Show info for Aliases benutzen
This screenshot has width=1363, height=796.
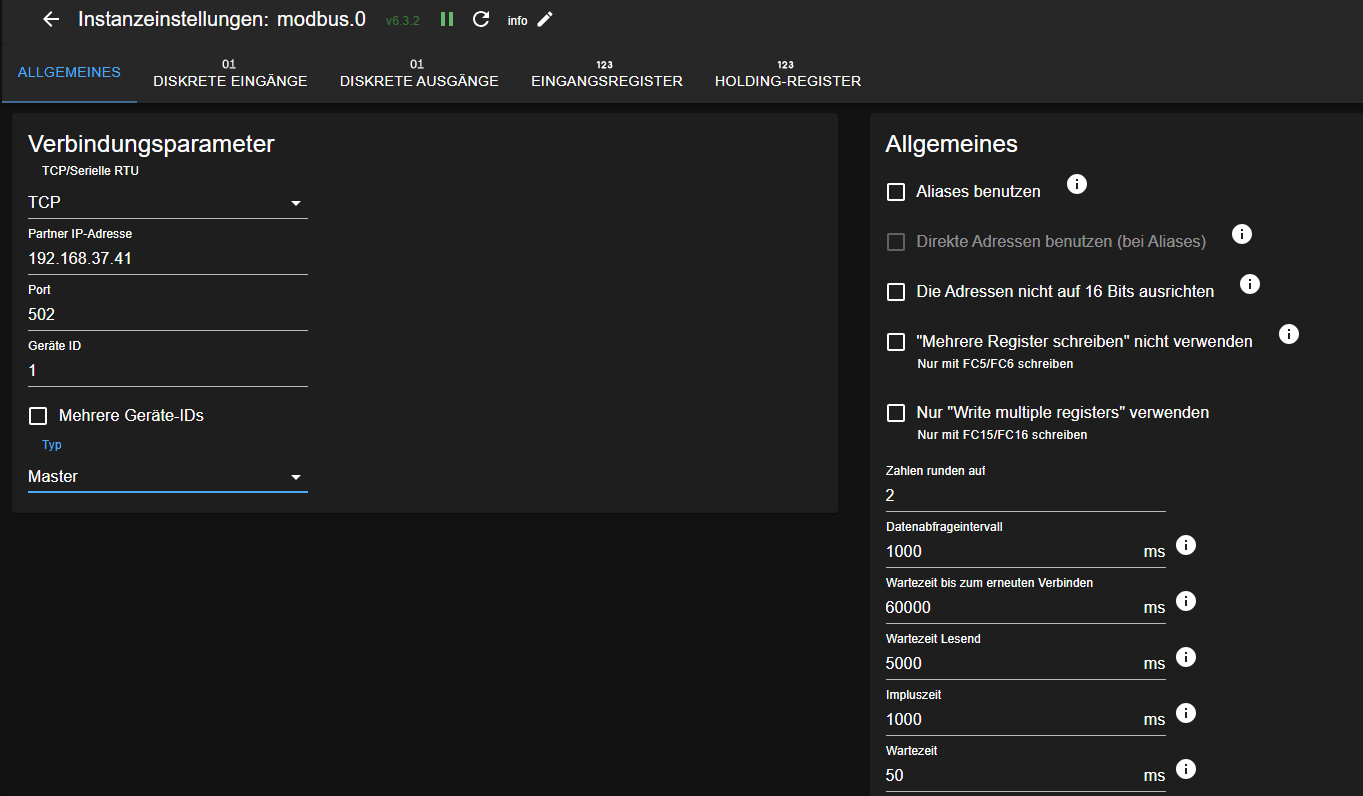[x=1076, y=184]
